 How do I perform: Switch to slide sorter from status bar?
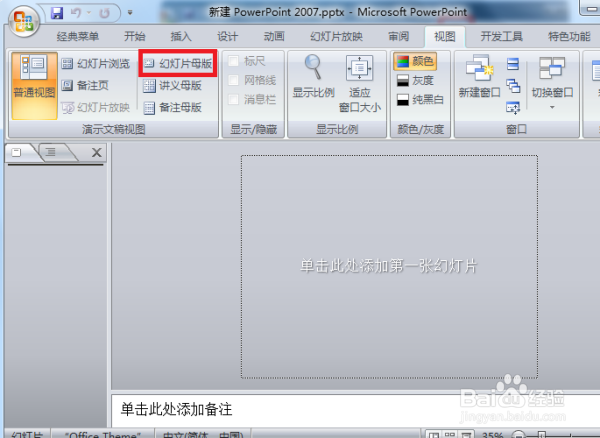450,435
